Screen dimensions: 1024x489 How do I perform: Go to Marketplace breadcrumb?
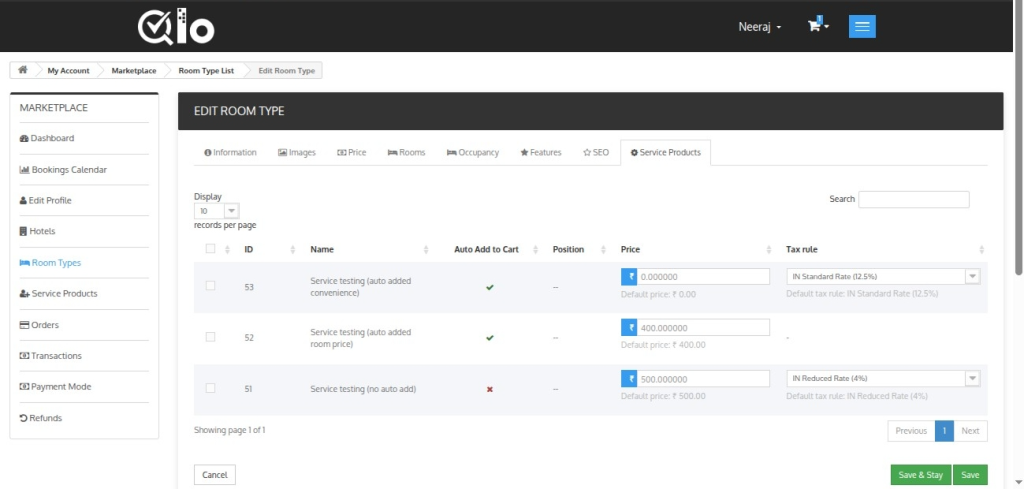tap(134, 71)
